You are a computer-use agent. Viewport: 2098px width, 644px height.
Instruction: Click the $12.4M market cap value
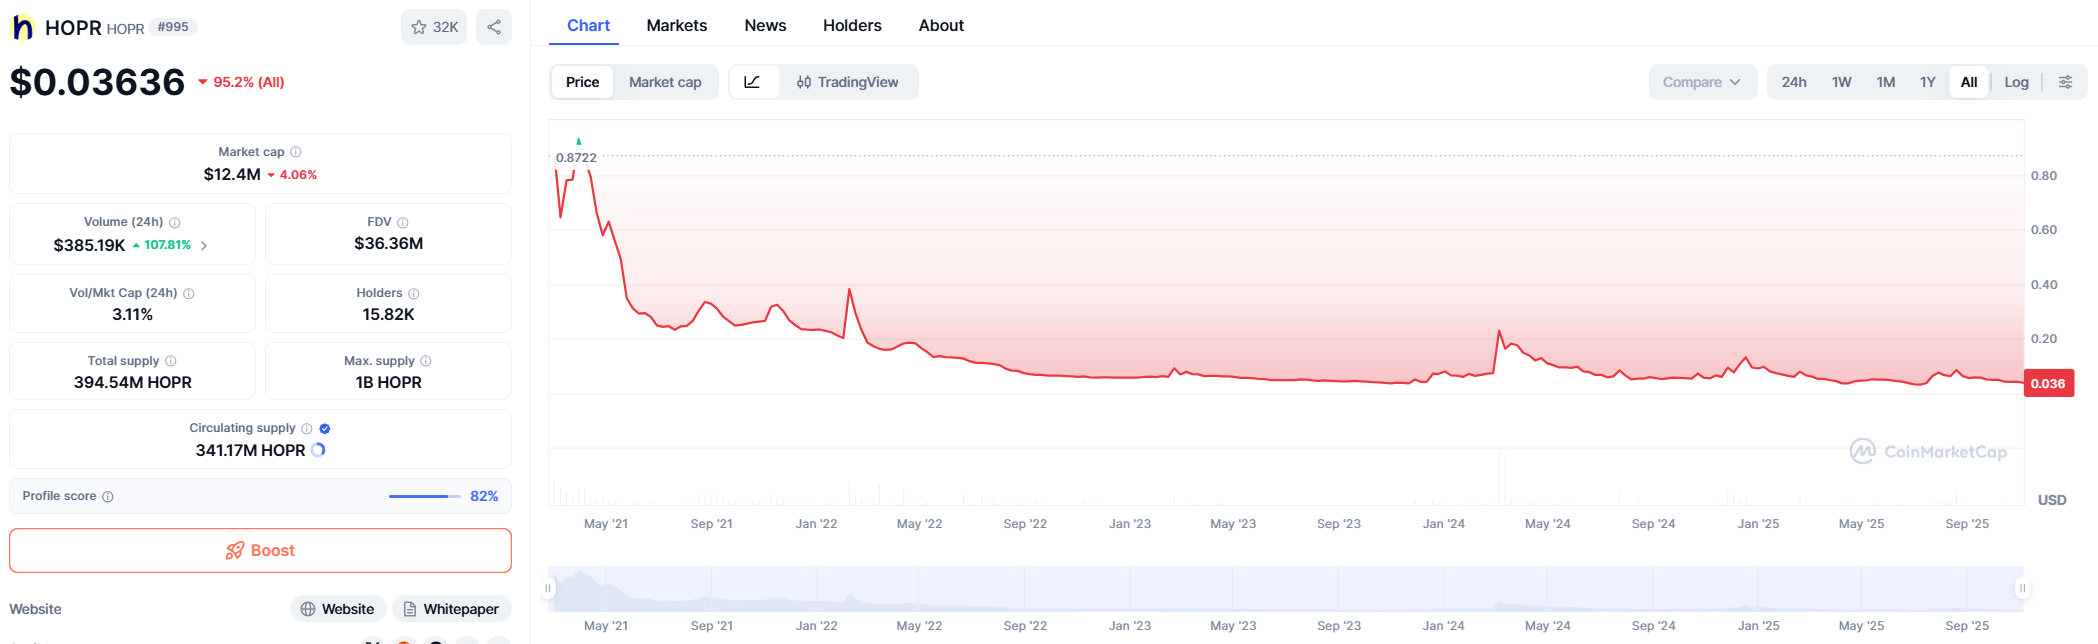point(232,174)
